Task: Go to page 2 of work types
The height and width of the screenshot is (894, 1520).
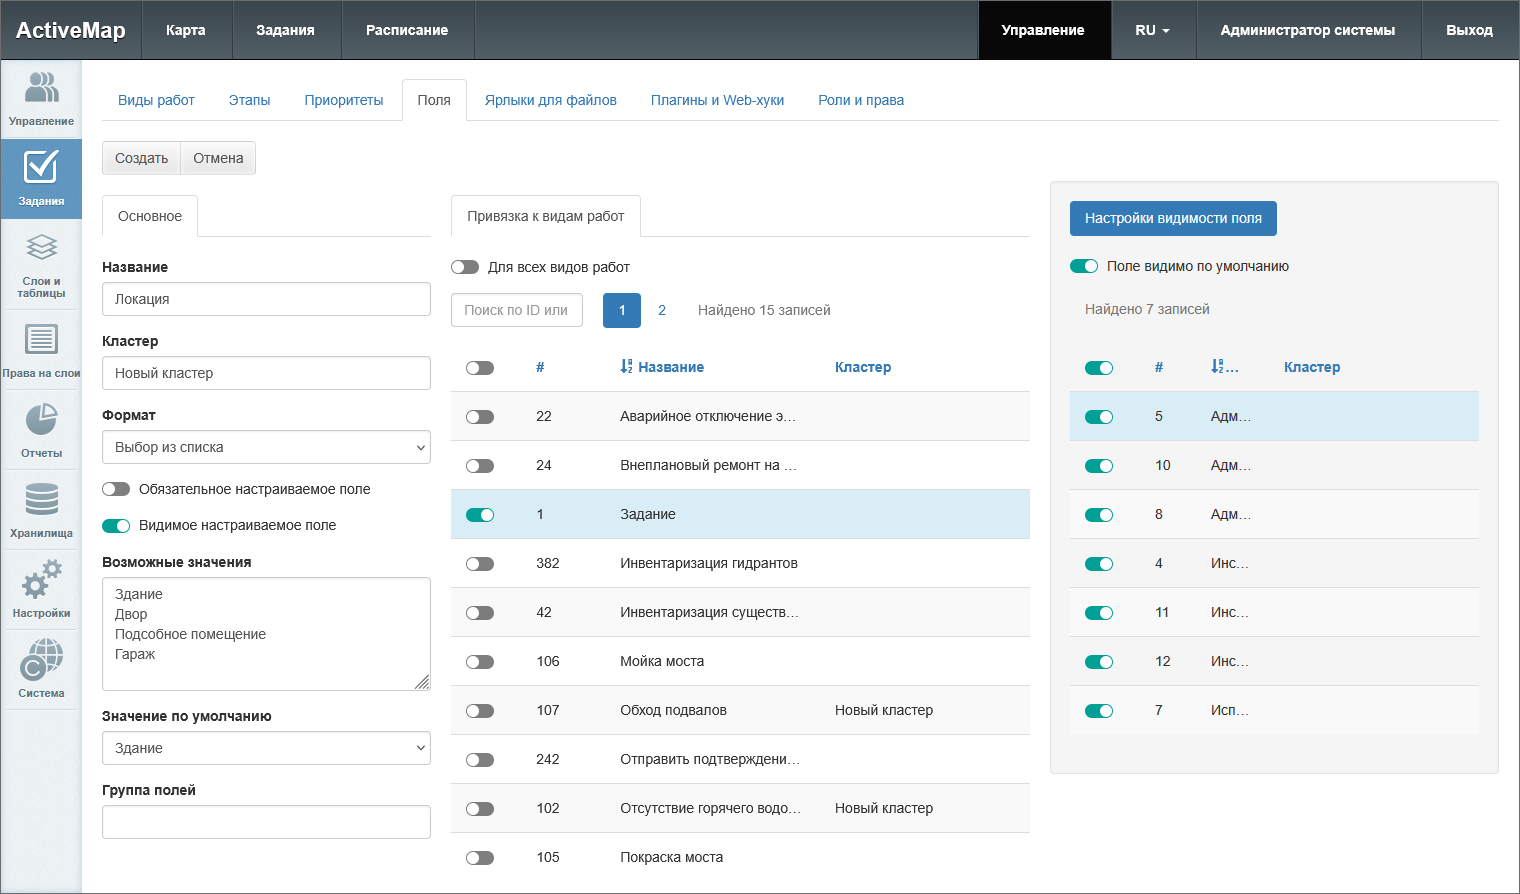Action: (x=662, y=310)
